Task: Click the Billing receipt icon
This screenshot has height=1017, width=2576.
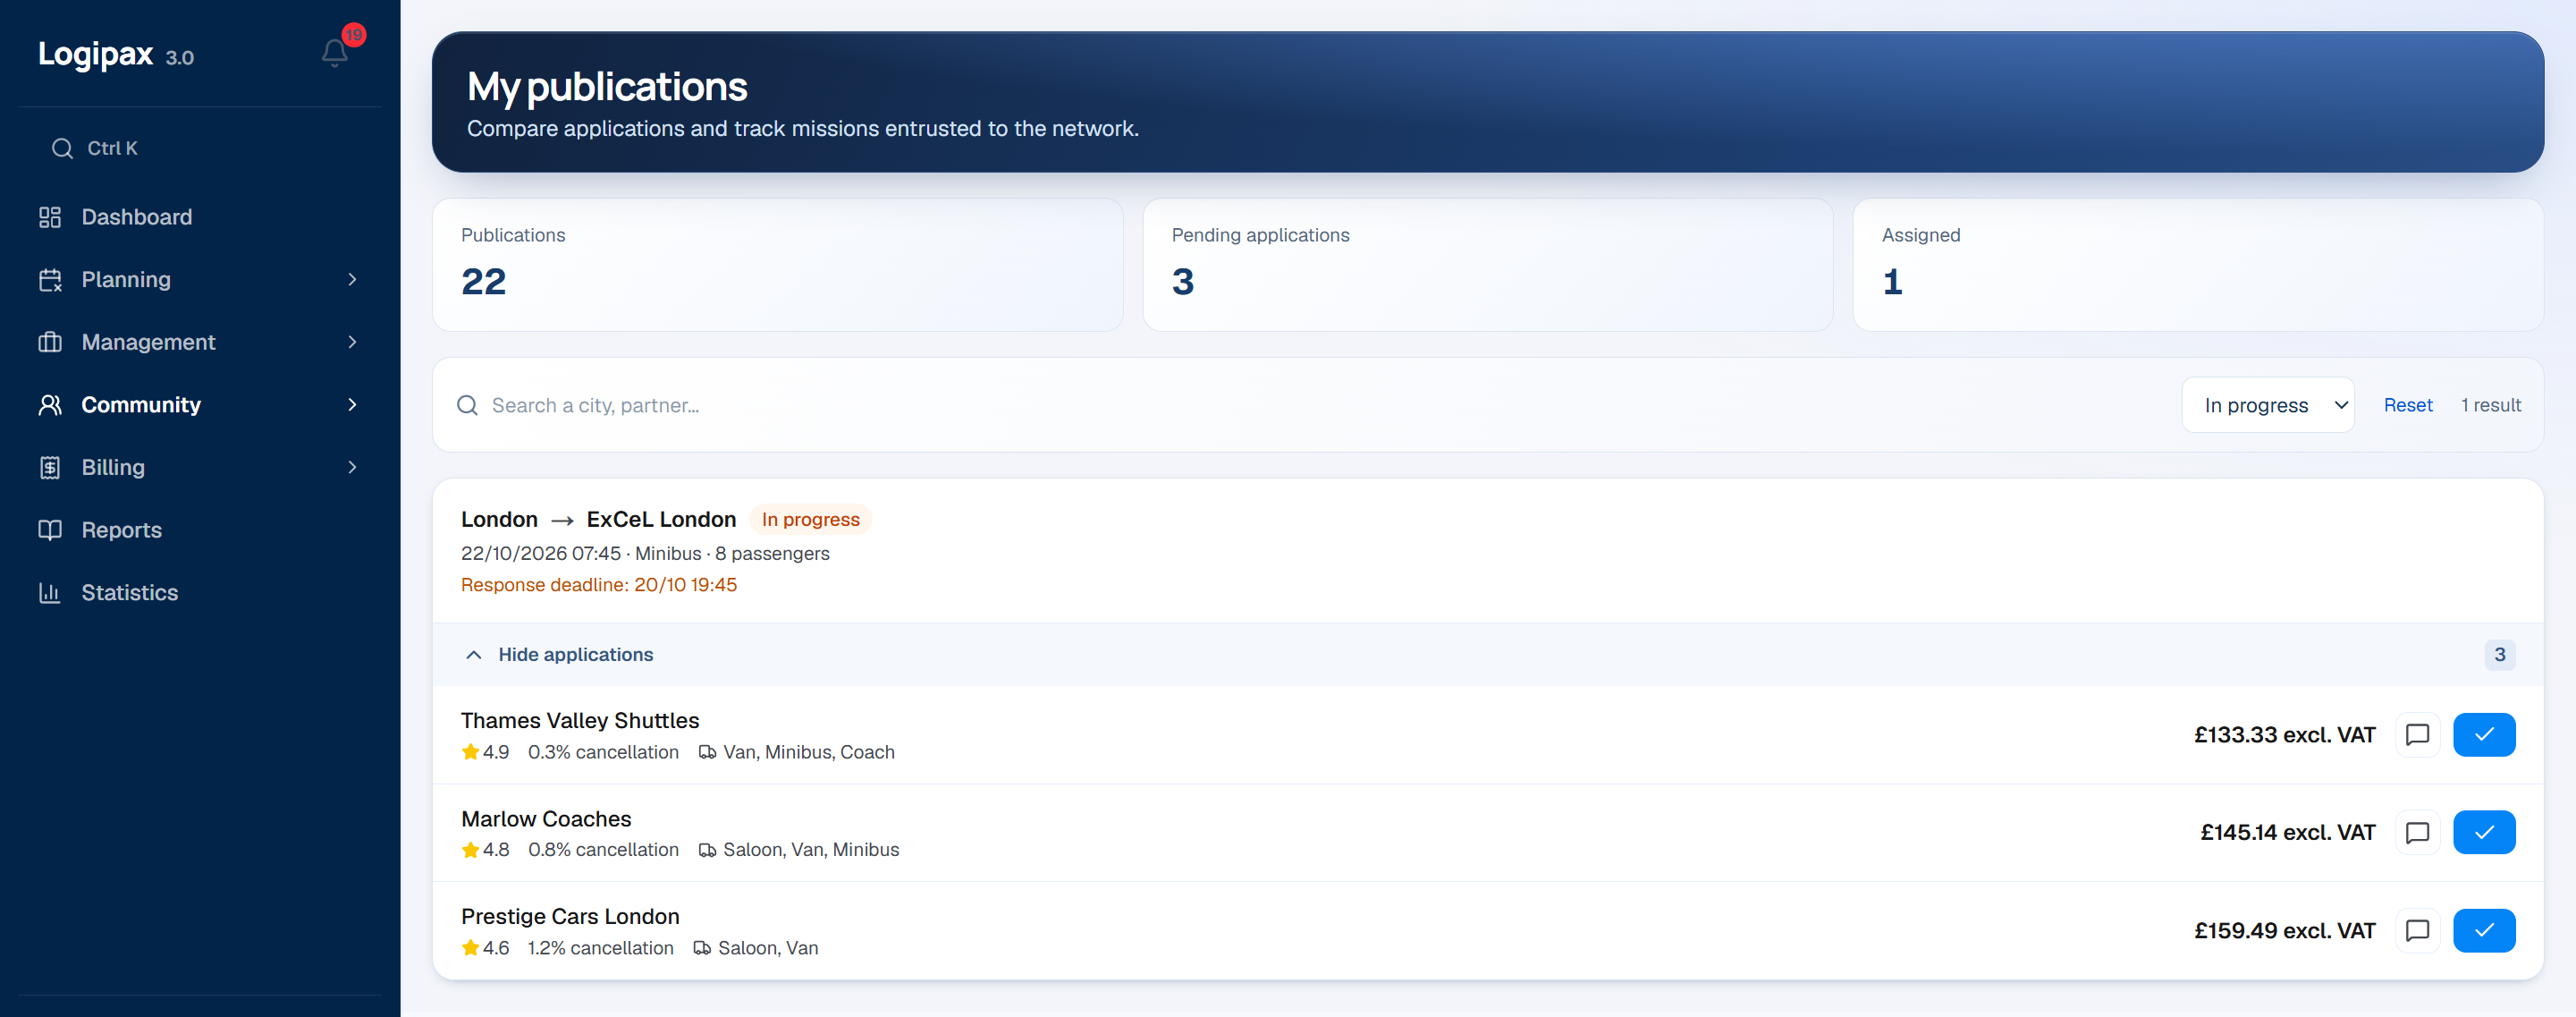Action: click(50, 467)
